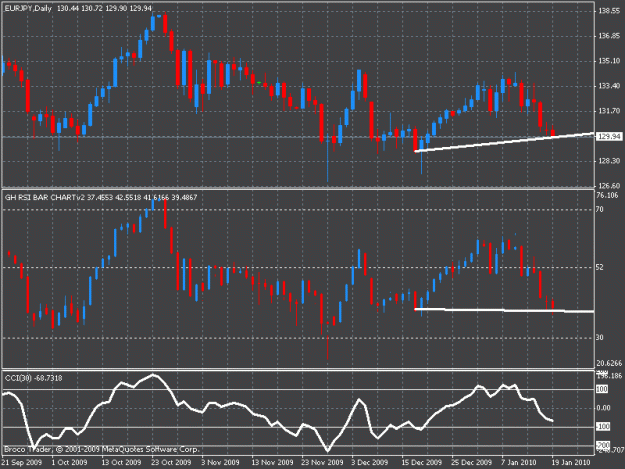Select the RSI scale level 30

[x=600, y=338]
